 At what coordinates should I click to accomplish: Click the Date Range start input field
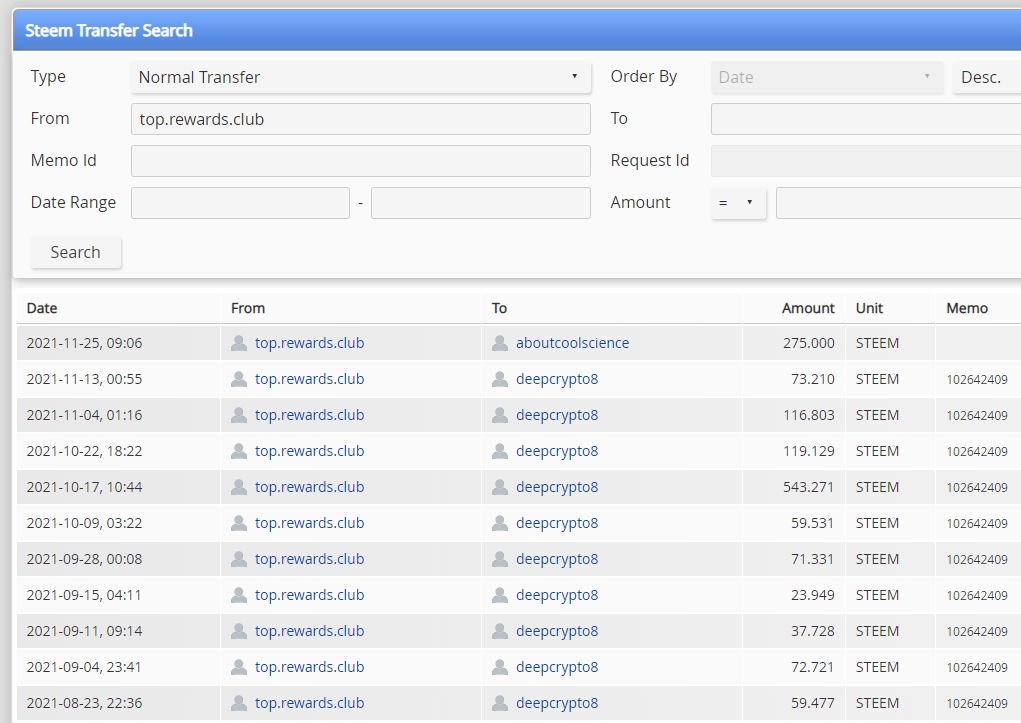pos(240,203)
